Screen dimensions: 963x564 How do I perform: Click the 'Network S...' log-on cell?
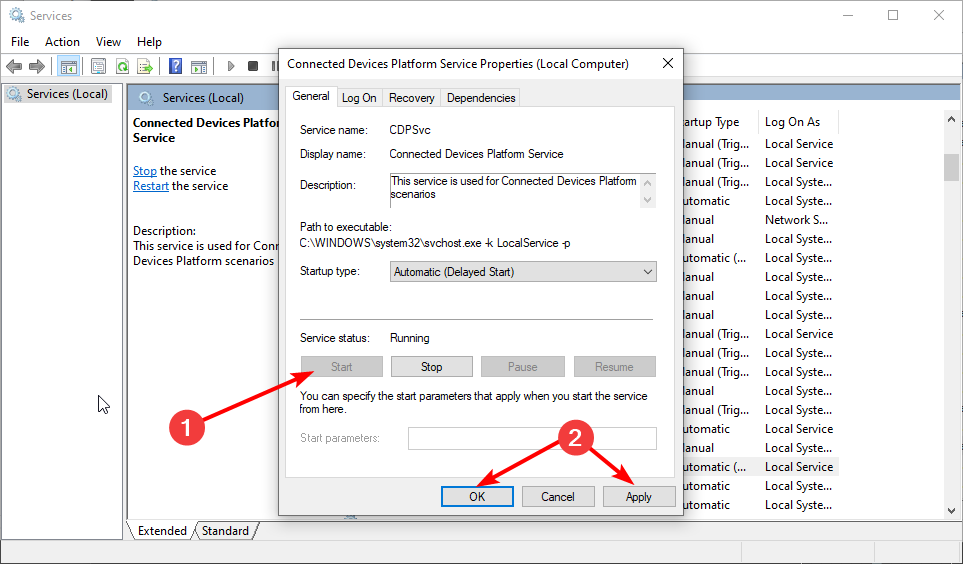[797, 219]
